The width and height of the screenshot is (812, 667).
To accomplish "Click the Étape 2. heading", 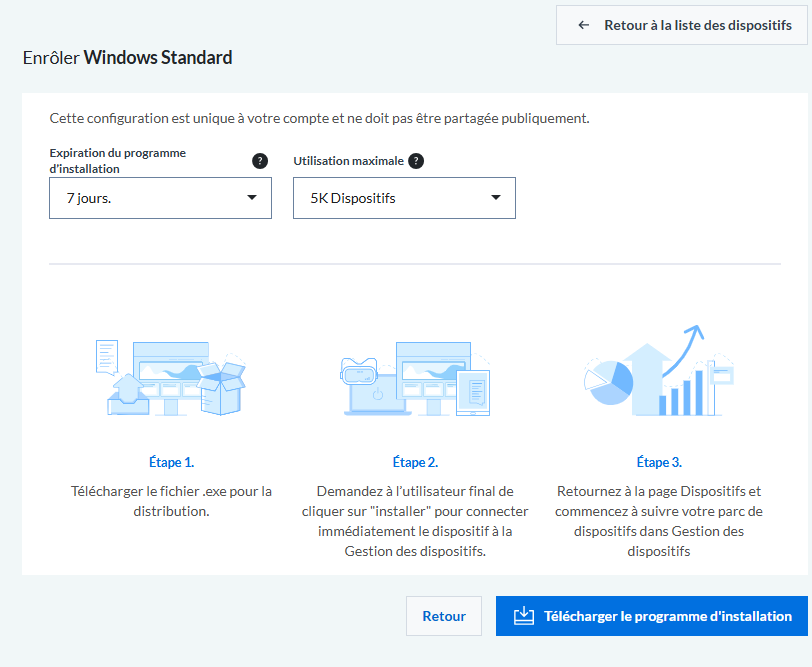I will coord(415,462).
